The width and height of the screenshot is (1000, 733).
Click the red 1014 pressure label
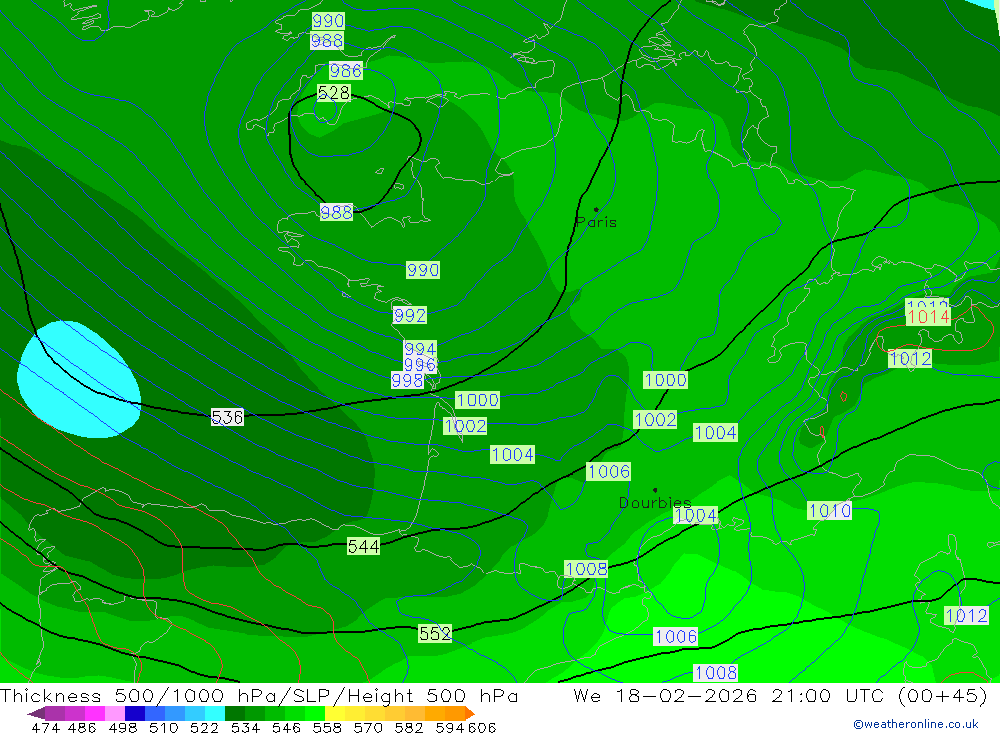[x=929, y=317]
